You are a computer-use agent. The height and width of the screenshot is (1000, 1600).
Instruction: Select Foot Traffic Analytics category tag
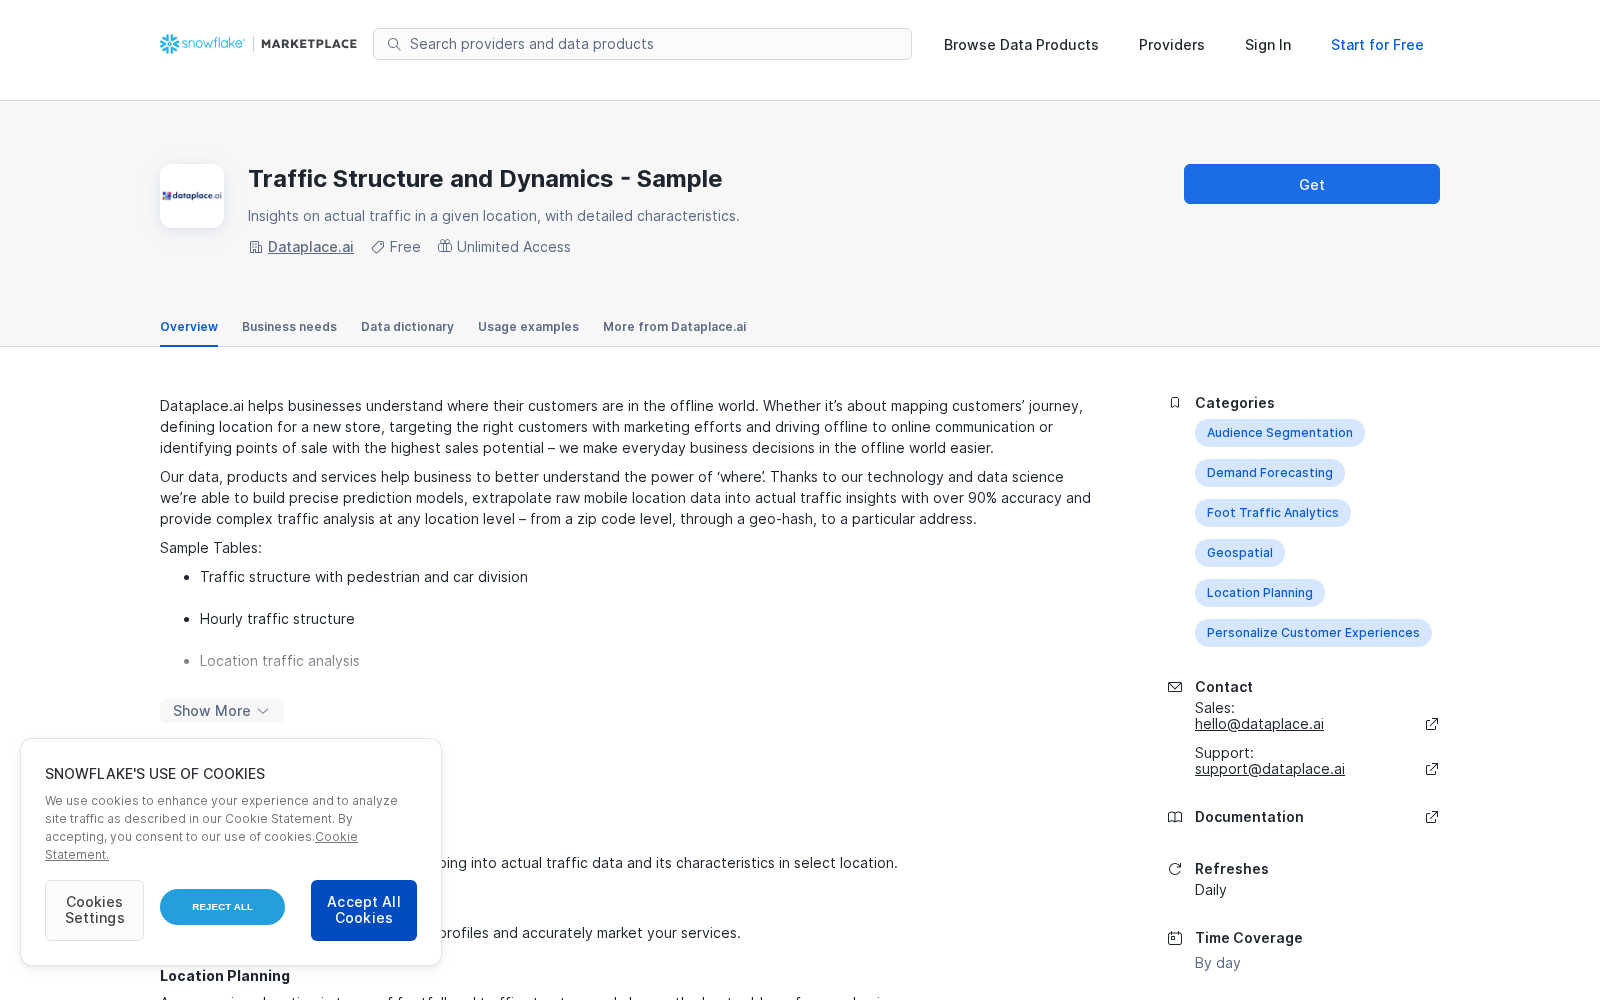click(x=1273, y=513)
